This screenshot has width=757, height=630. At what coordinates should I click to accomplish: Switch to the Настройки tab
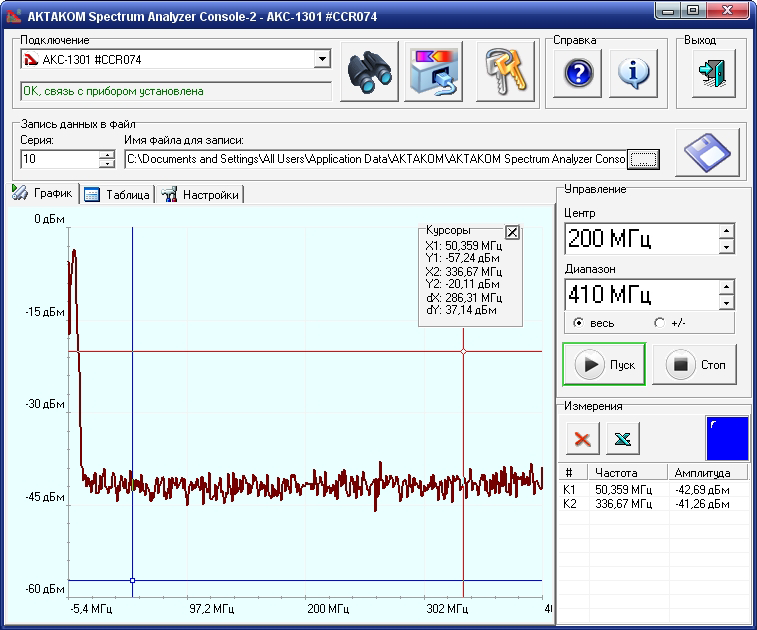pyautogui.click(x=200, y=195)
